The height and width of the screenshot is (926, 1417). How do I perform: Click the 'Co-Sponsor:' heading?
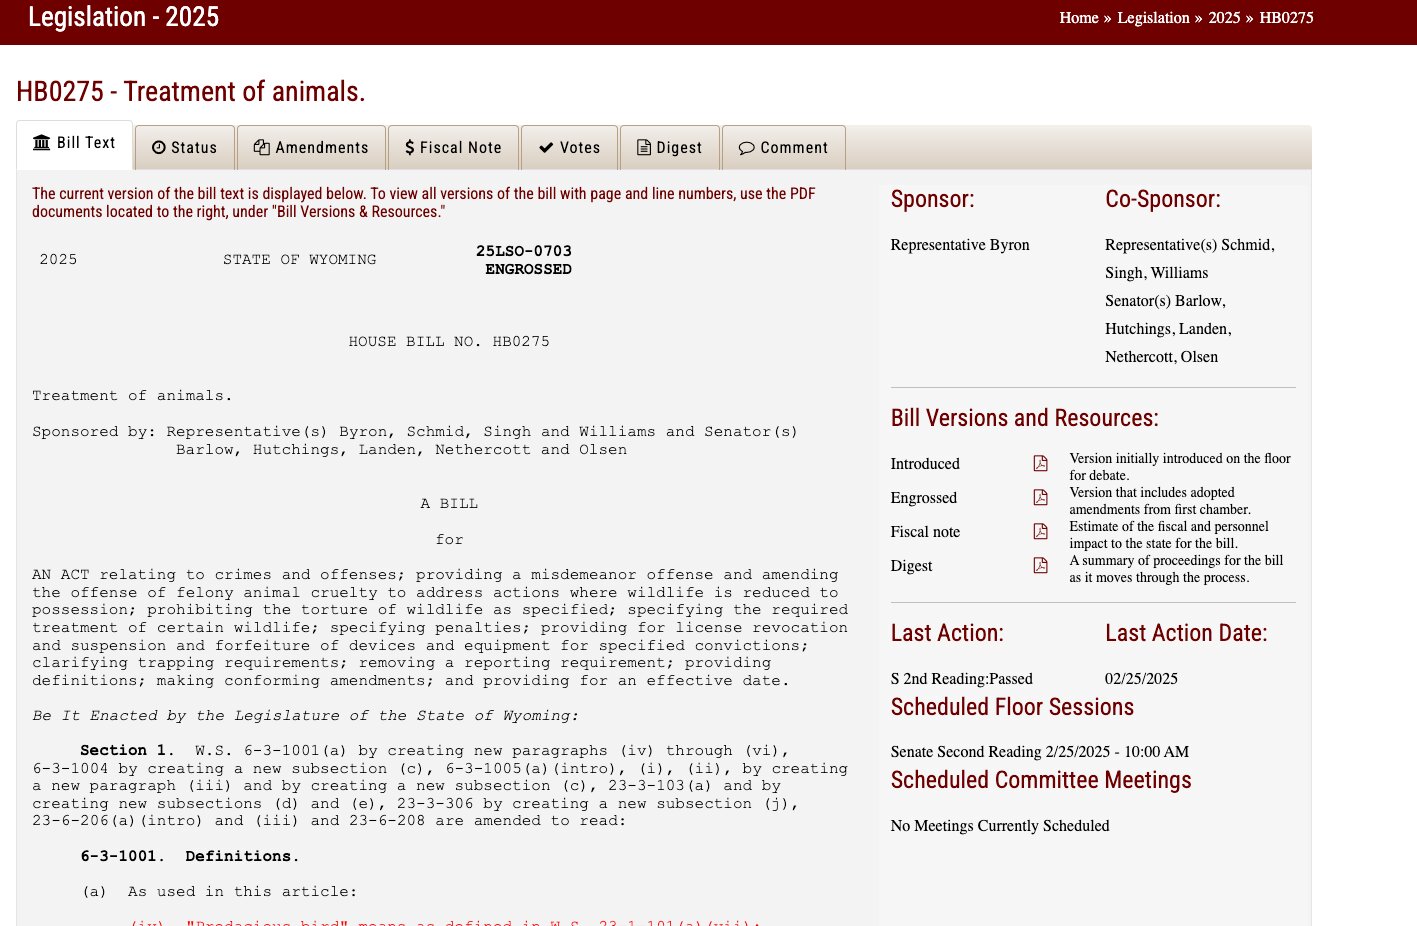[x=1163, y=199]
